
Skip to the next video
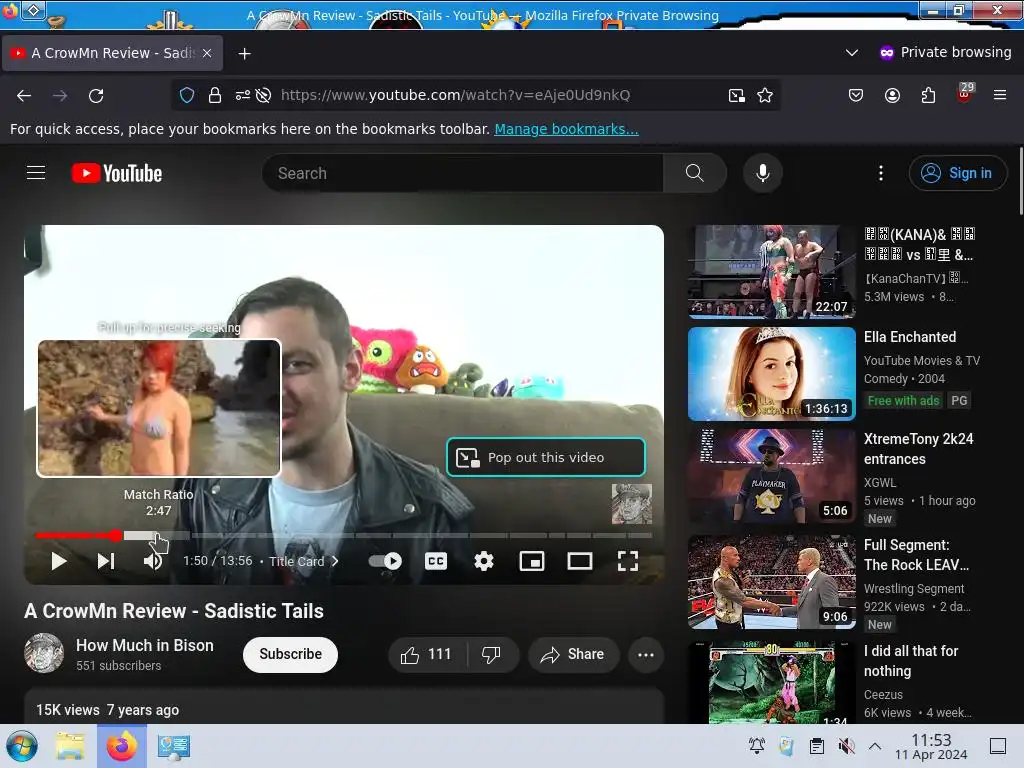[106, 561]
